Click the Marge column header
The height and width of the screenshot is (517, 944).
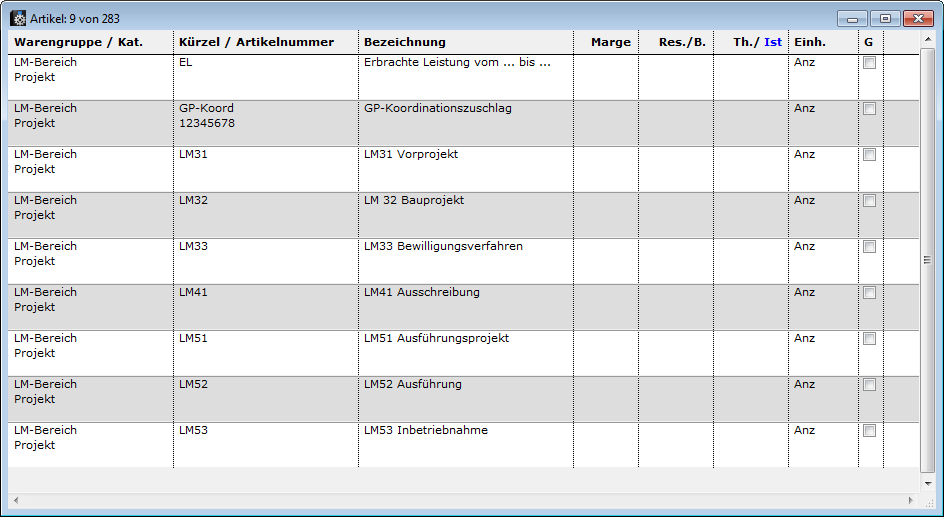click(x=610, y=42)
